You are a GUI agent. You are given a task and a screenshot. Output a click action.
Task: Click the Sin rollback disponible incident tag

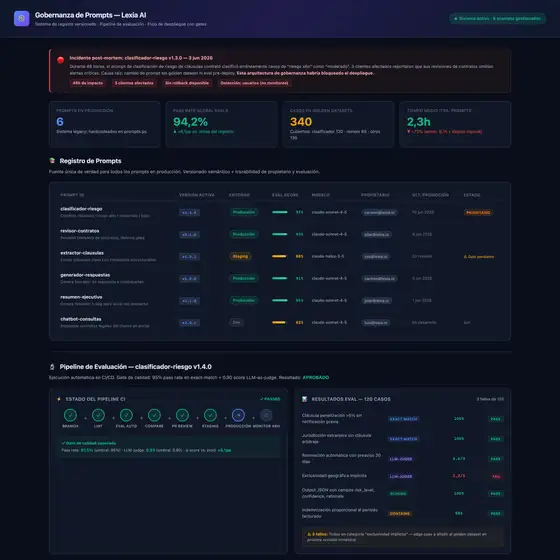pos(187,83)
